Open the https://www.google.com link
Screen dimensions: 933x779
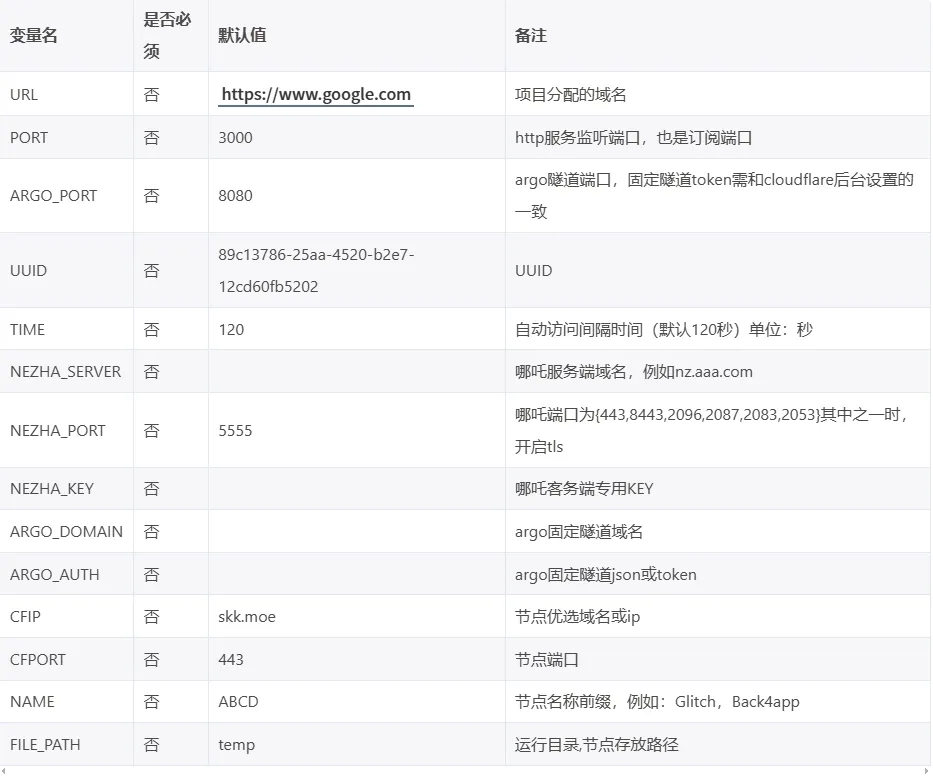pyautogui.click(x=316, y=95)
